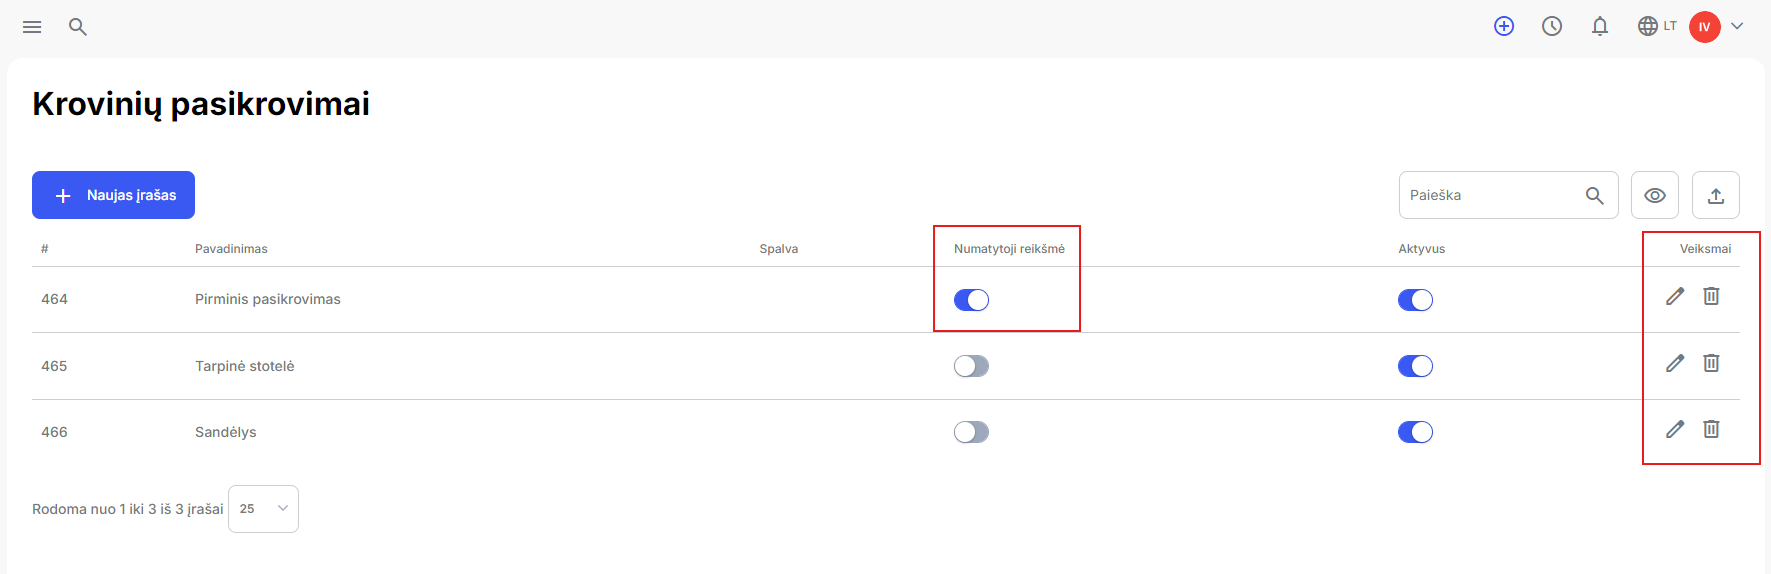Open the rows per page dropdown
Image resolution: width=1771 pixels, height=574 pixels.
263,509
